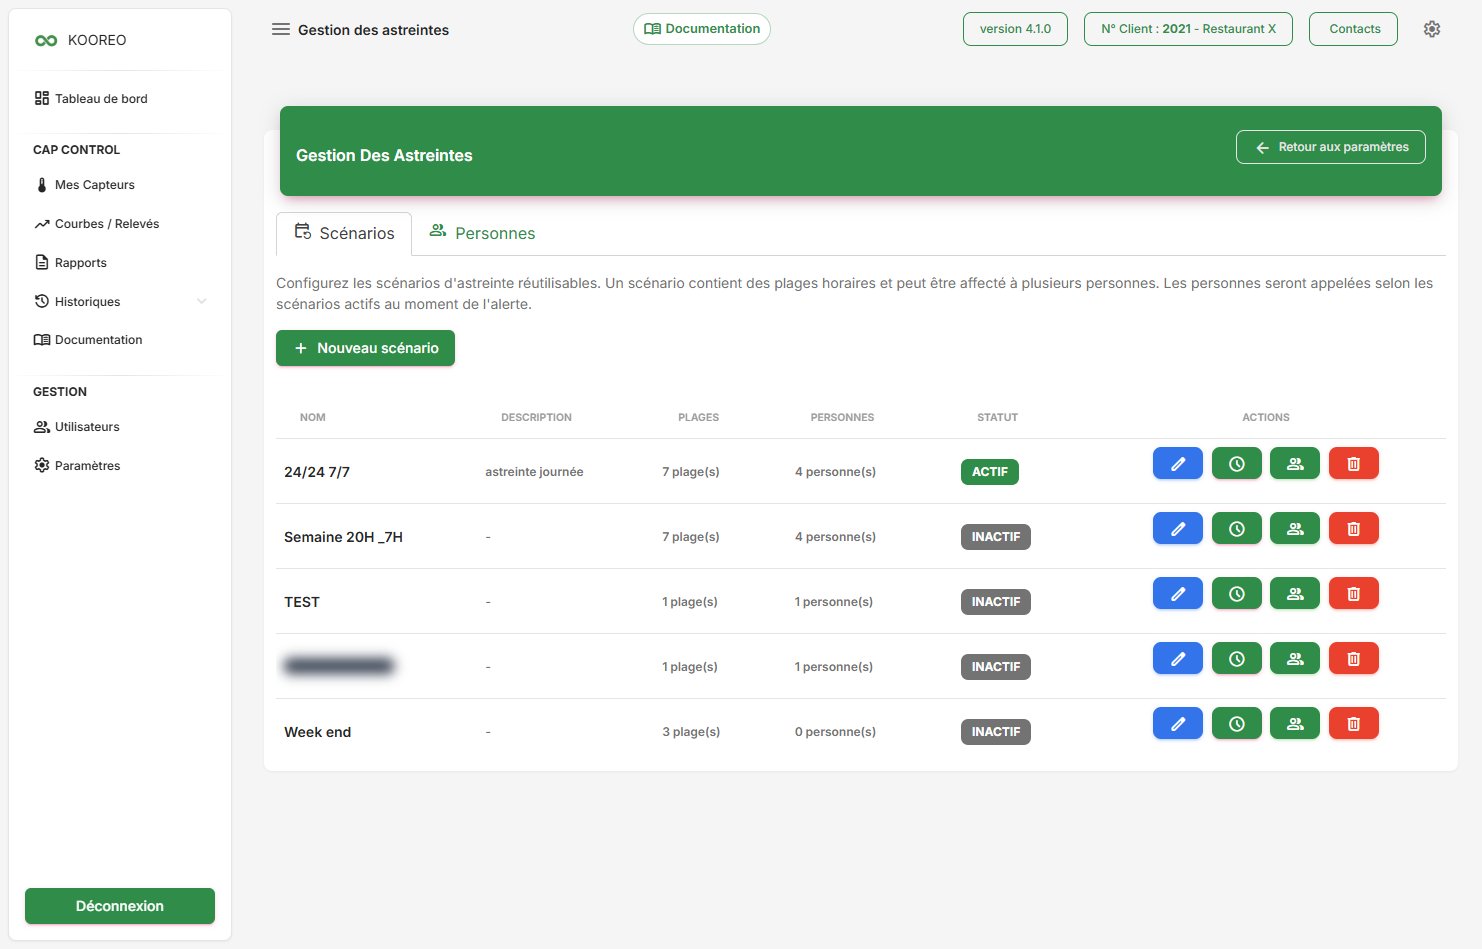Delete the 24/24 7/7 scenario

[x=1354, y=464]
